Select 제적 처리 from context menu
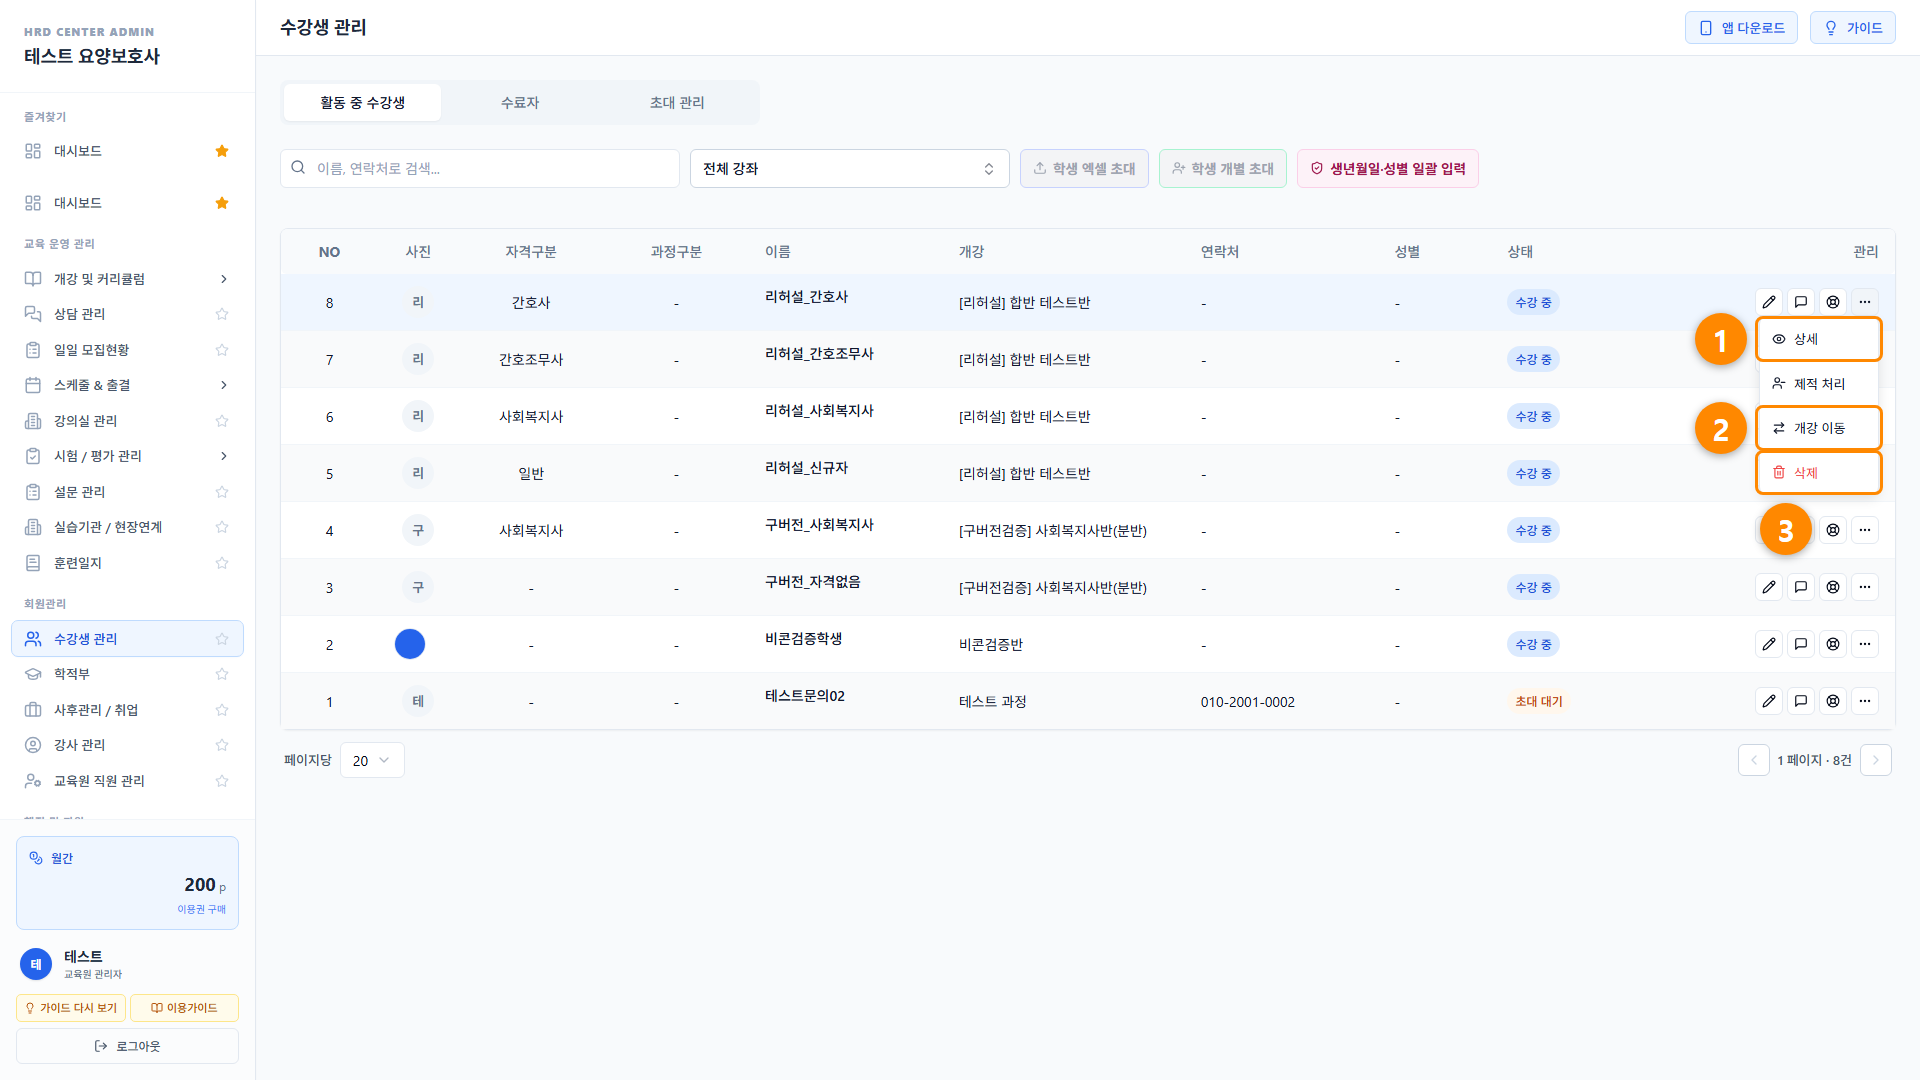Screen dimensions: 1920x1080 (1818, 384)
